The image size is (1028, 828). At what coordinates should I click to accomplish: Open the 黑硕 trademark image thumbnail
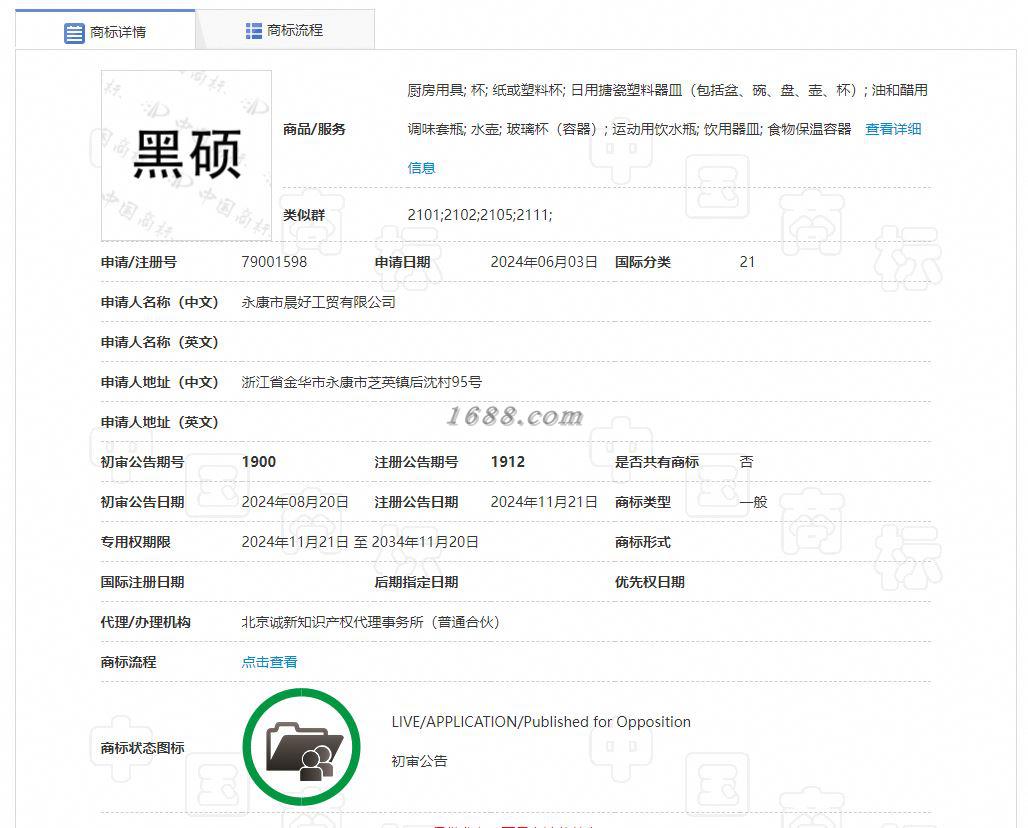point(186,155)
